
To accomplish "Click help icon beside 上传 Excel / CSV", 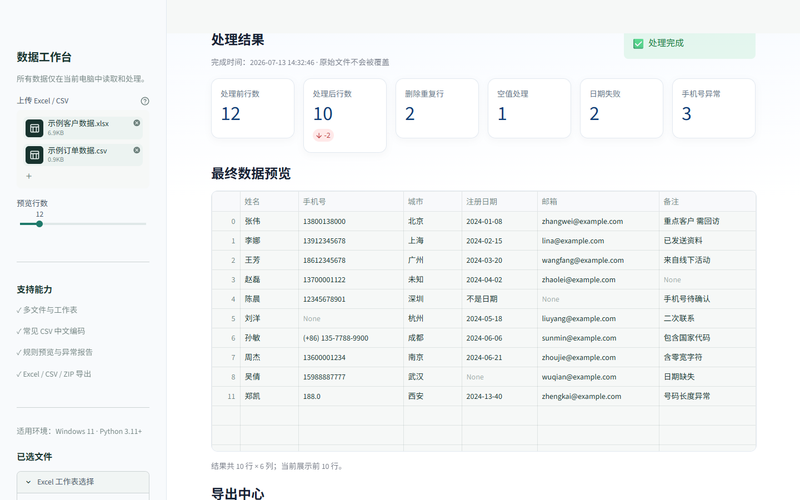I will coord(145,101).
